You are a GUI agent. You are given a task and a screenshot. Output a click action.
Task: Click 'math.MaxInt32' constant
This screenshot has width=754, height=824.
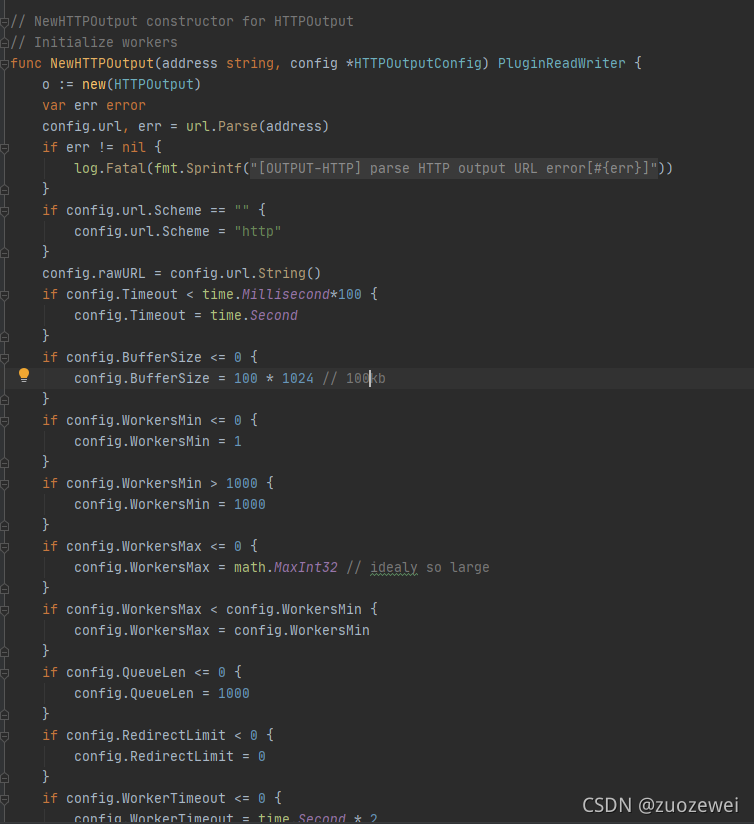(x=285, y=568)
